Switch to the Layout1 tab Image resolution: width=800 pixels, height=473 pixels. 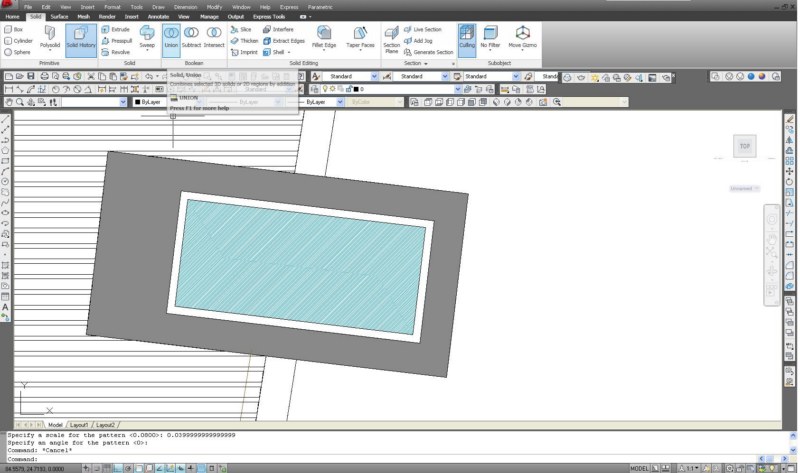79,425
